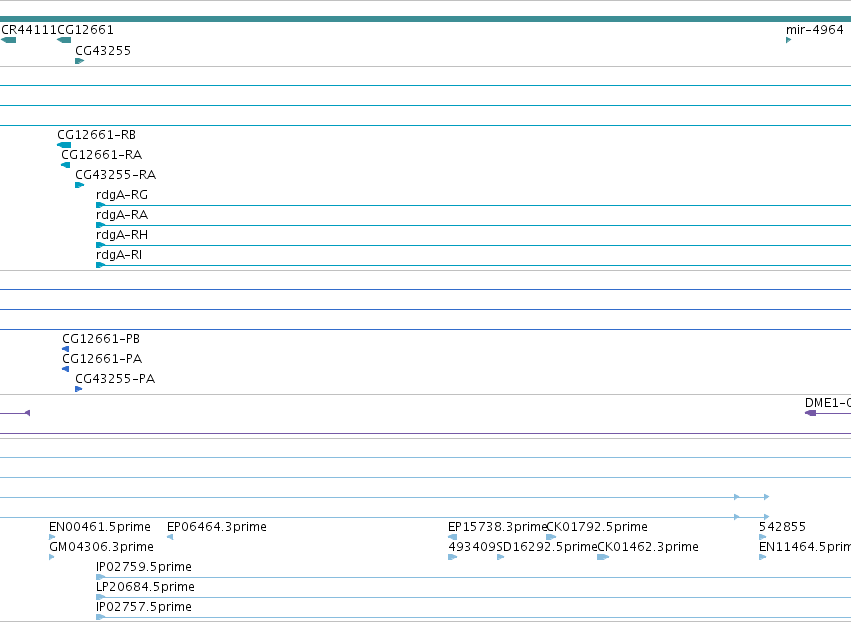Select the 542855 feature label
This screenshot has height=622, width=851.
[782, 527]
